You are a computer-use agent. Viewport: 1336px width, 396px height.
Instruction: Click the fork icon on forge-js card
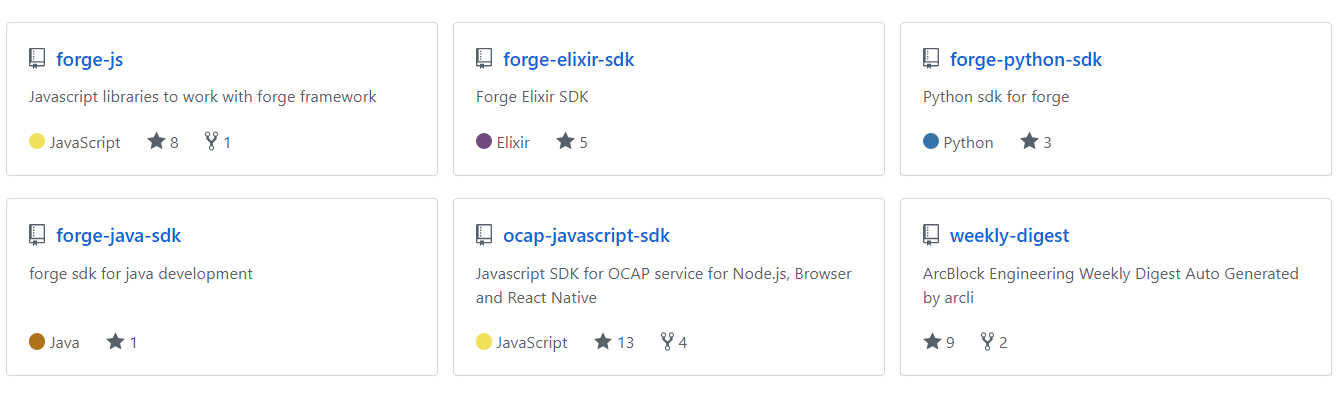[211, 141]
